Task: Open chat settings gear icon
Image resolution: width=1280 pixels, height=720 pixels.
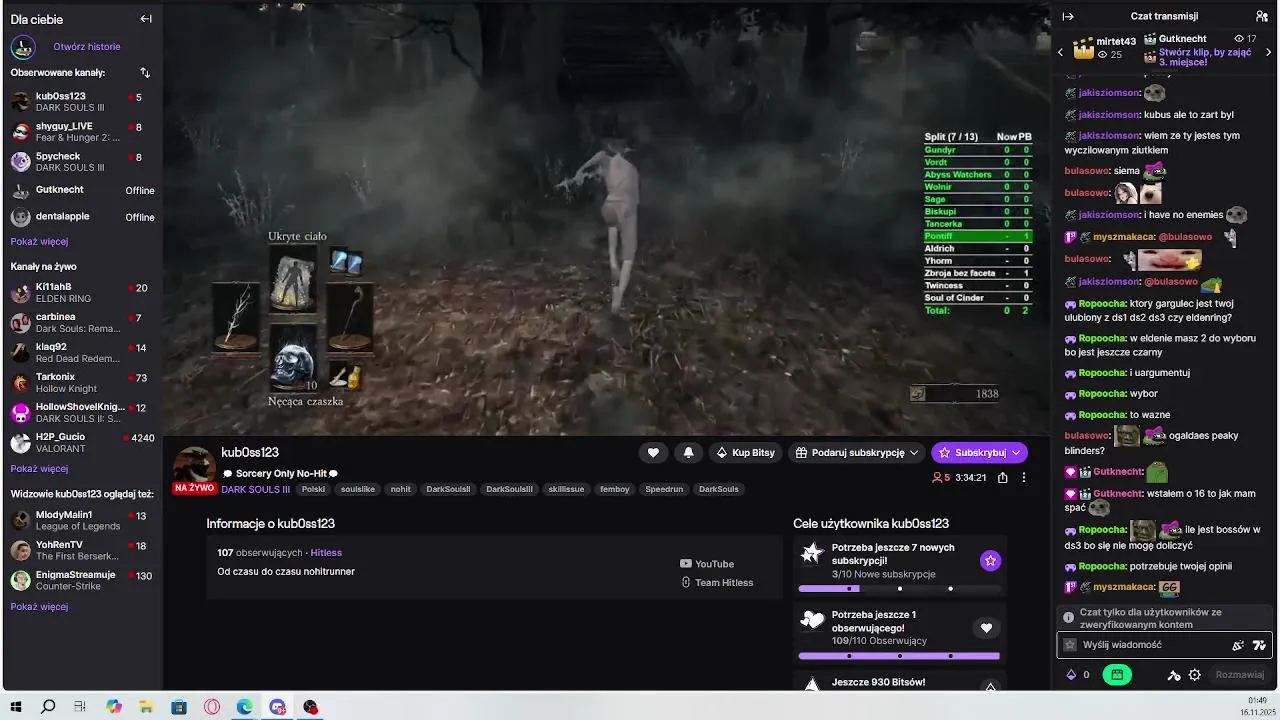Action: coord(1194,675)
